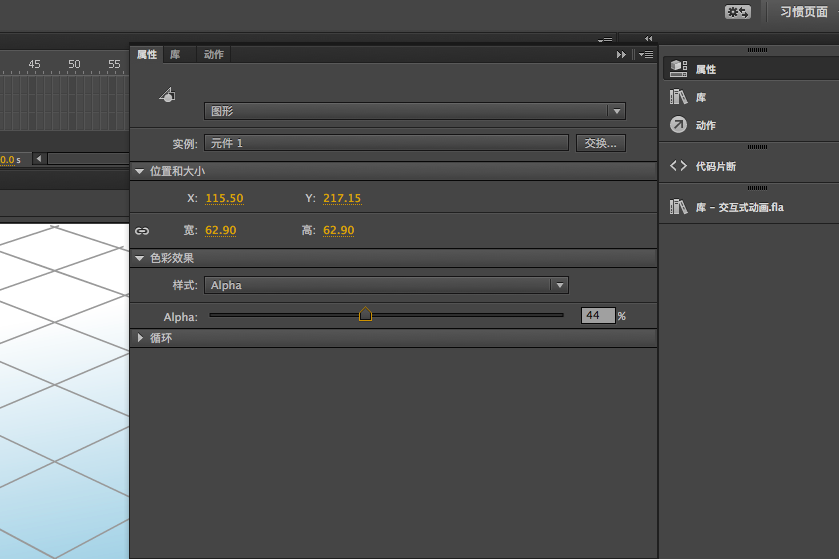This screenshot has height=559, width=839.
Task: Collapse the 位置和大小 section
Action: (x=140, y=171)
